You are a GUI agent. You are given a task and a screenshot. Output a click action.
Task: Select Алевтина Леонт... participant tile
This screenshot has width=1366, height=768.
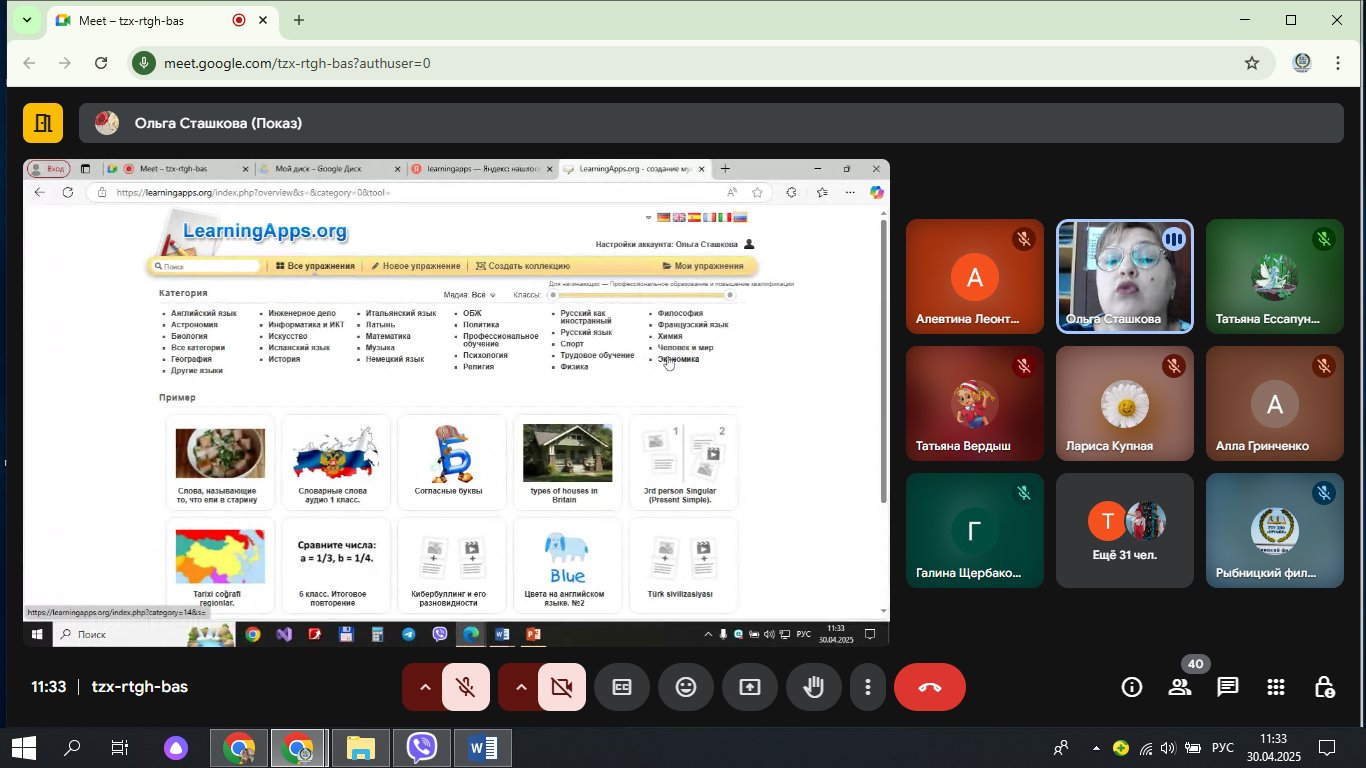pyautogui.click(x=975, y=276)
